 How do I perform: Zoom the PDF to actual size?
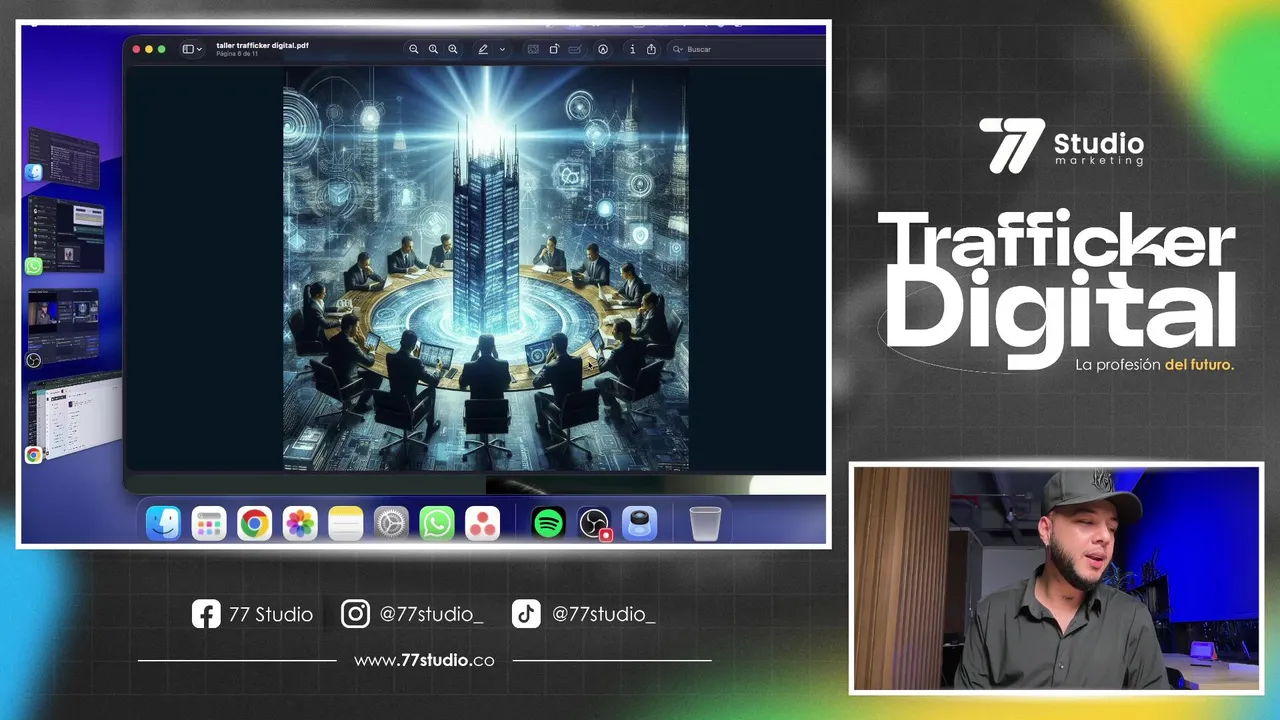(x=433, y=49)
